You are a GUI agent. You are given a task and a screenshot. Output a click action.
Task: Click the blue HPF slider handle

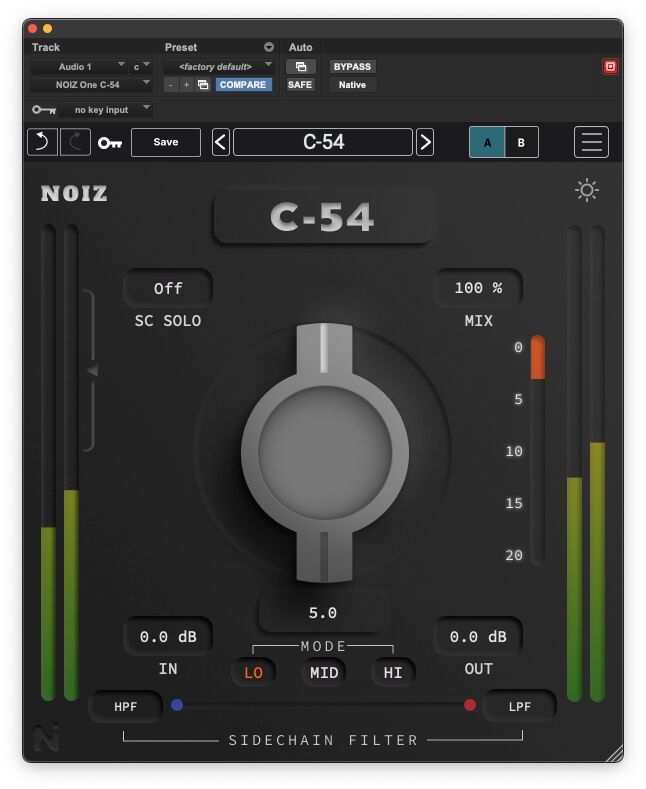tap(177, 705)
